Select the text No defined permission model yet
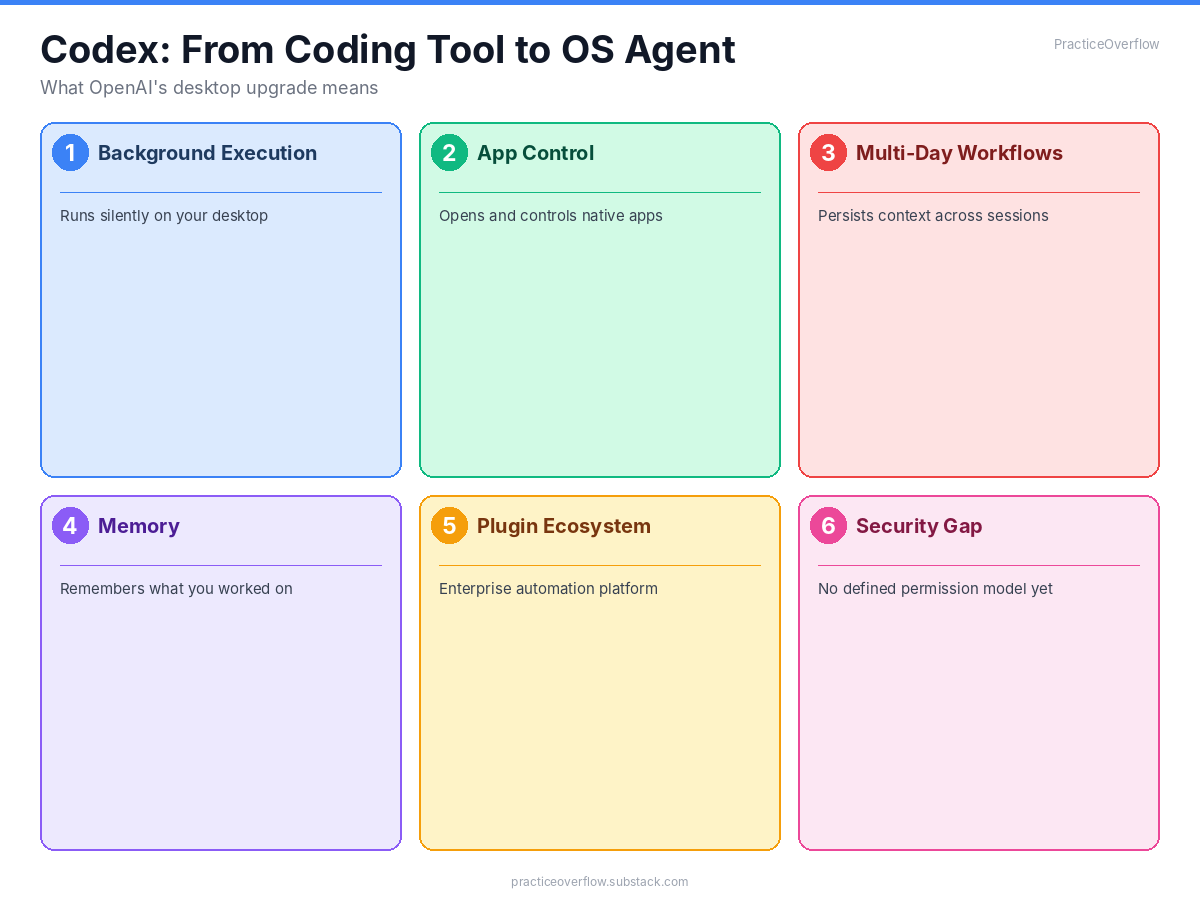Viewport: 1200px width, 900px height. [x=935, y=589]
